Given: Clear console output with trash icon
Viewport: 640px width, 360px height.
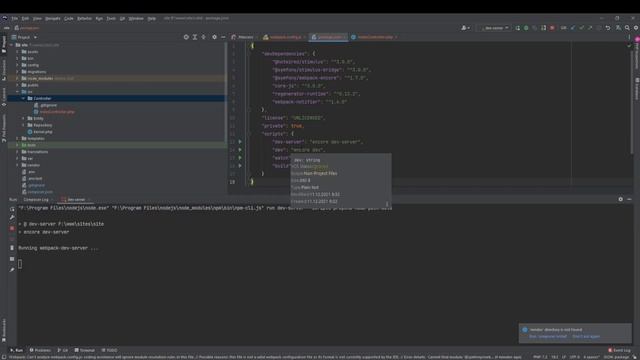Looking at the screenshot, I should [12, 248].
